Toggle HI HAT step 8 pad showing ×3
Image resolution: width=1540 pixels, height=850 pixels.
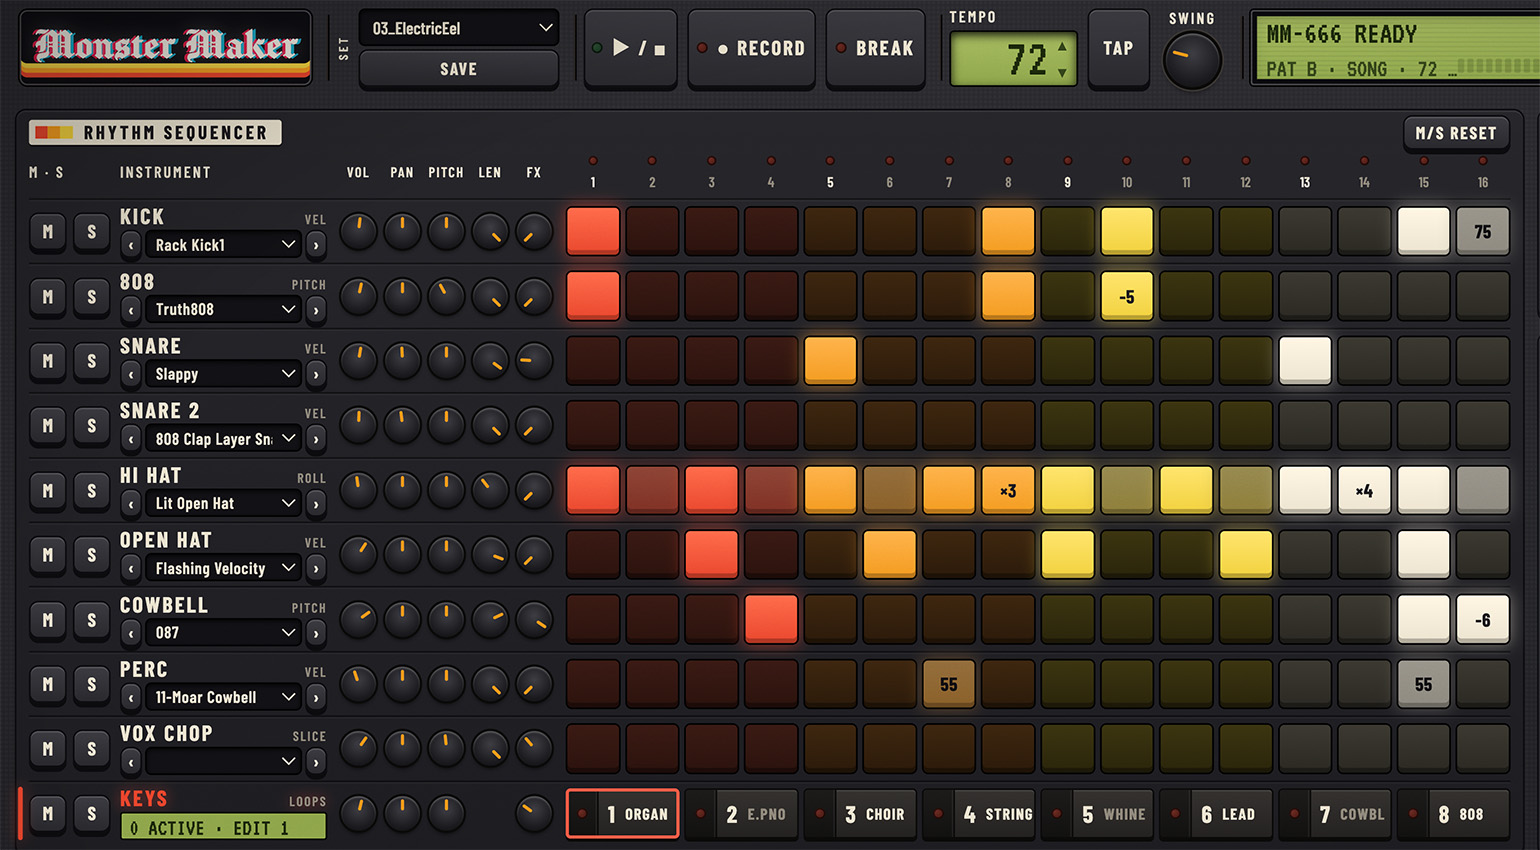pyautogui.click(x=1008, y=490)
